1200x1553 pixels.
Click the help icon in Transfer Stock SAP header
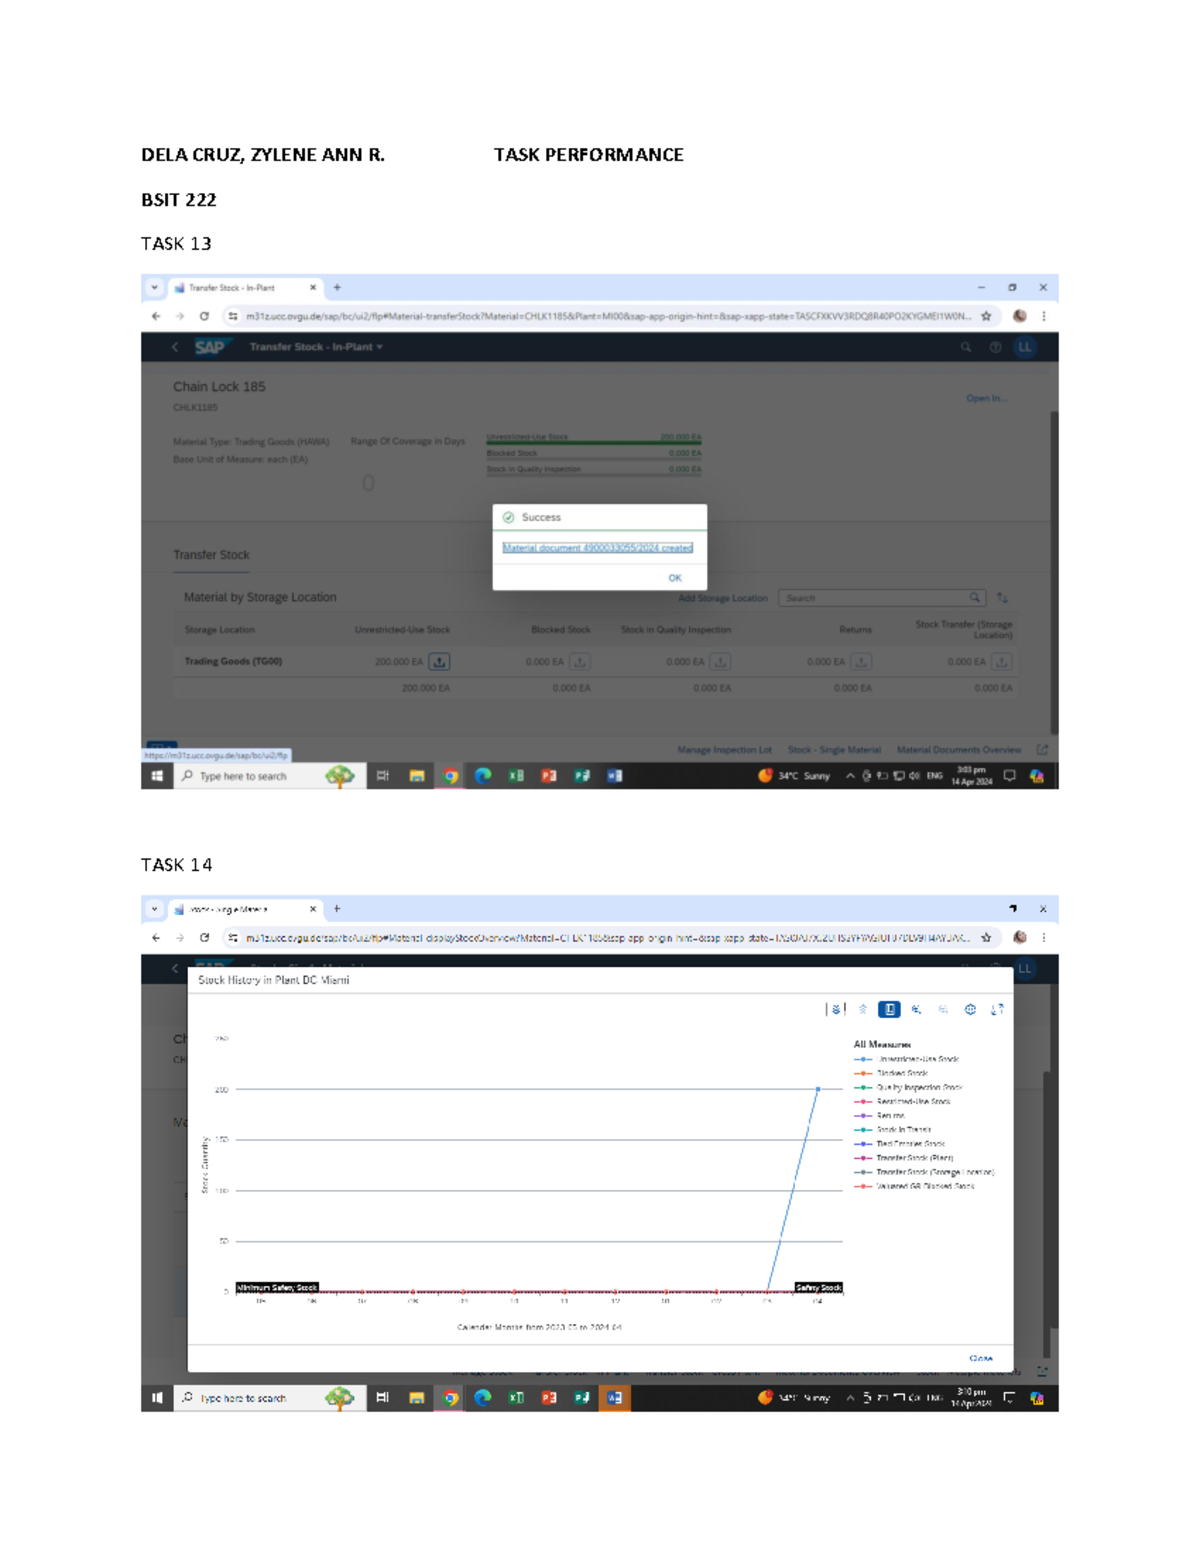click(995, 347)
